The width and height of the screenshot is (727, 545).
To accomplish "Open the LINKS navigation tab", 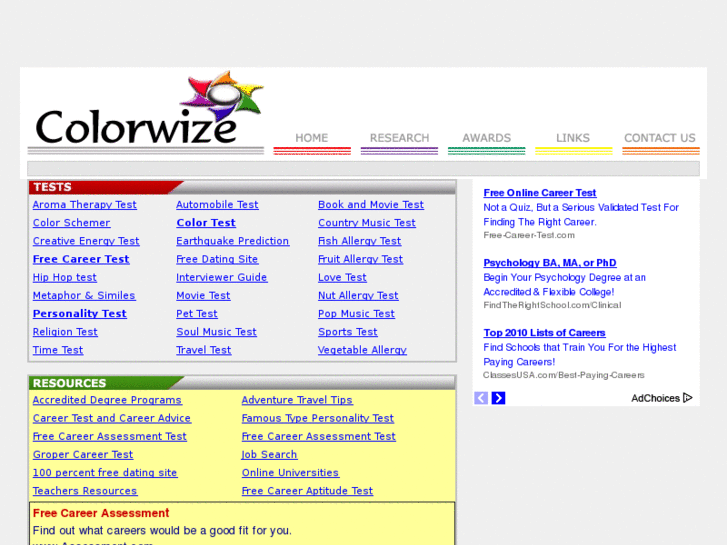I will tap(573, 138).
